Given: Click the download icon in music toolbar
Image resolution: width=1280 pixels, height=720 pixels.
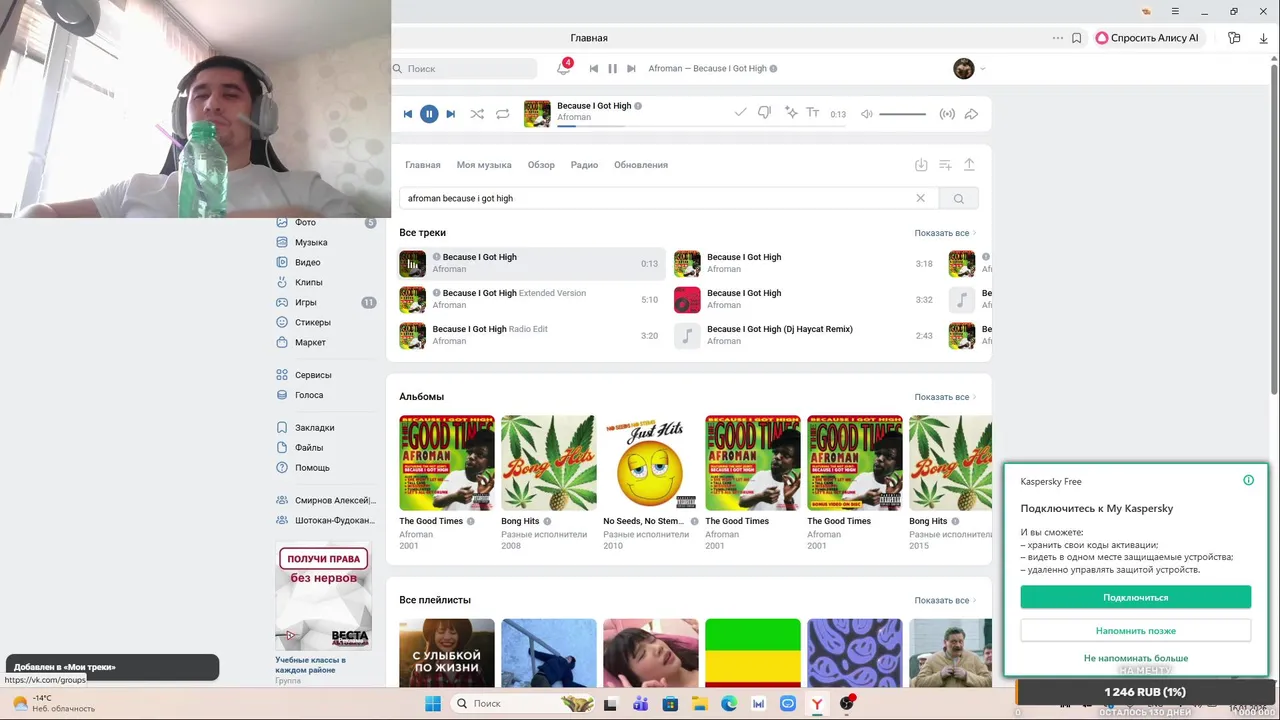Looking at the screenshot, I should tap(921, 165).
